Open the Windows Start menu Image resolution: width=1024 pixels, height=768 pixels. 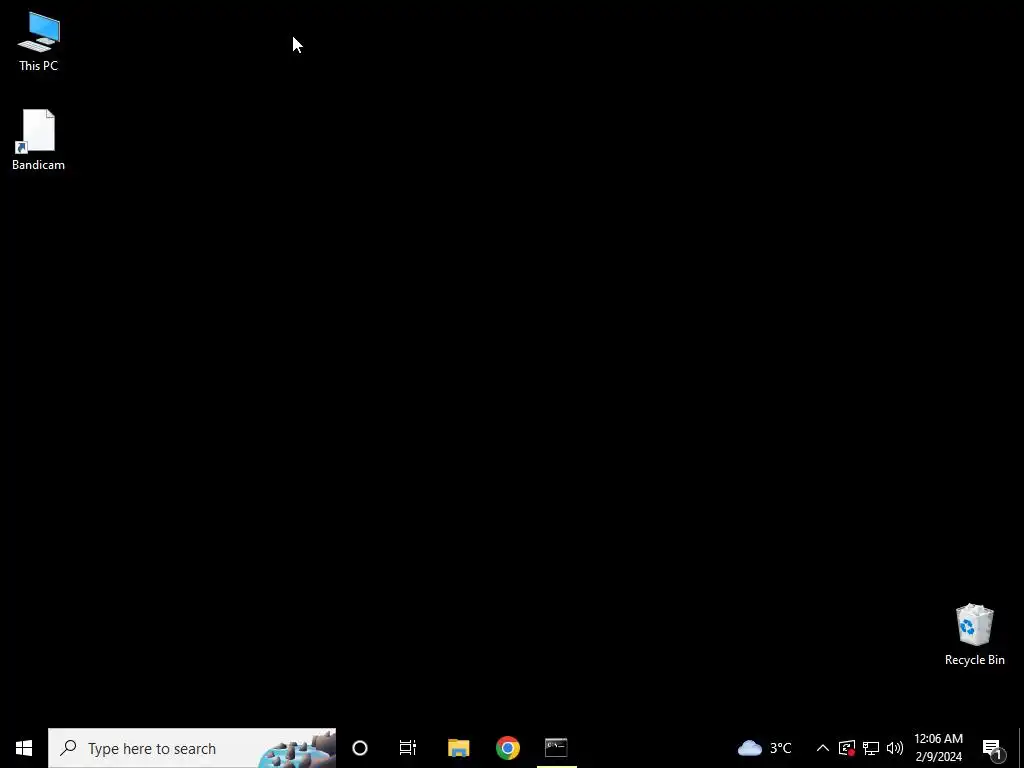24,748
